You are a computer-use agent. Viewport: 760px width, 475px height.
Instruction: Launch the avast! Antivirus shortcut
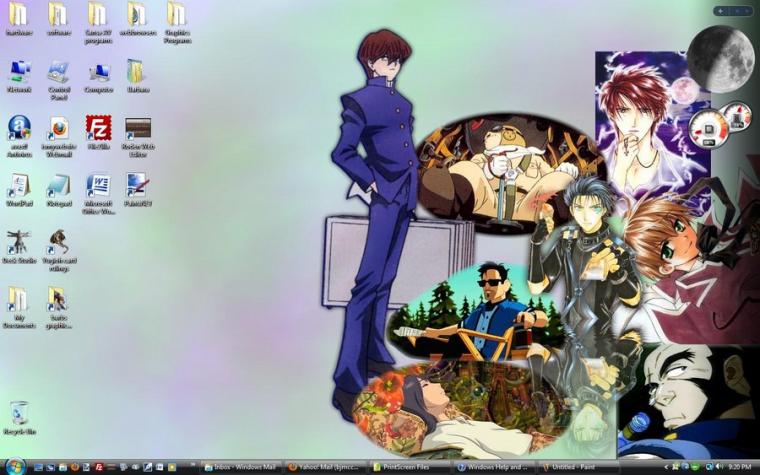tap(19, 137)
